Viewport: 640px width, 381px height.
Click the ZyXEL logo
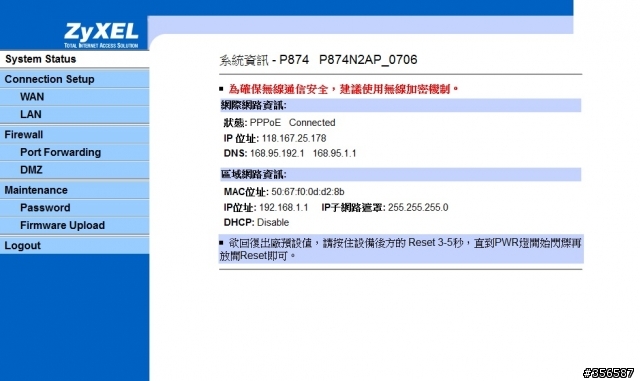pos(101,35)
